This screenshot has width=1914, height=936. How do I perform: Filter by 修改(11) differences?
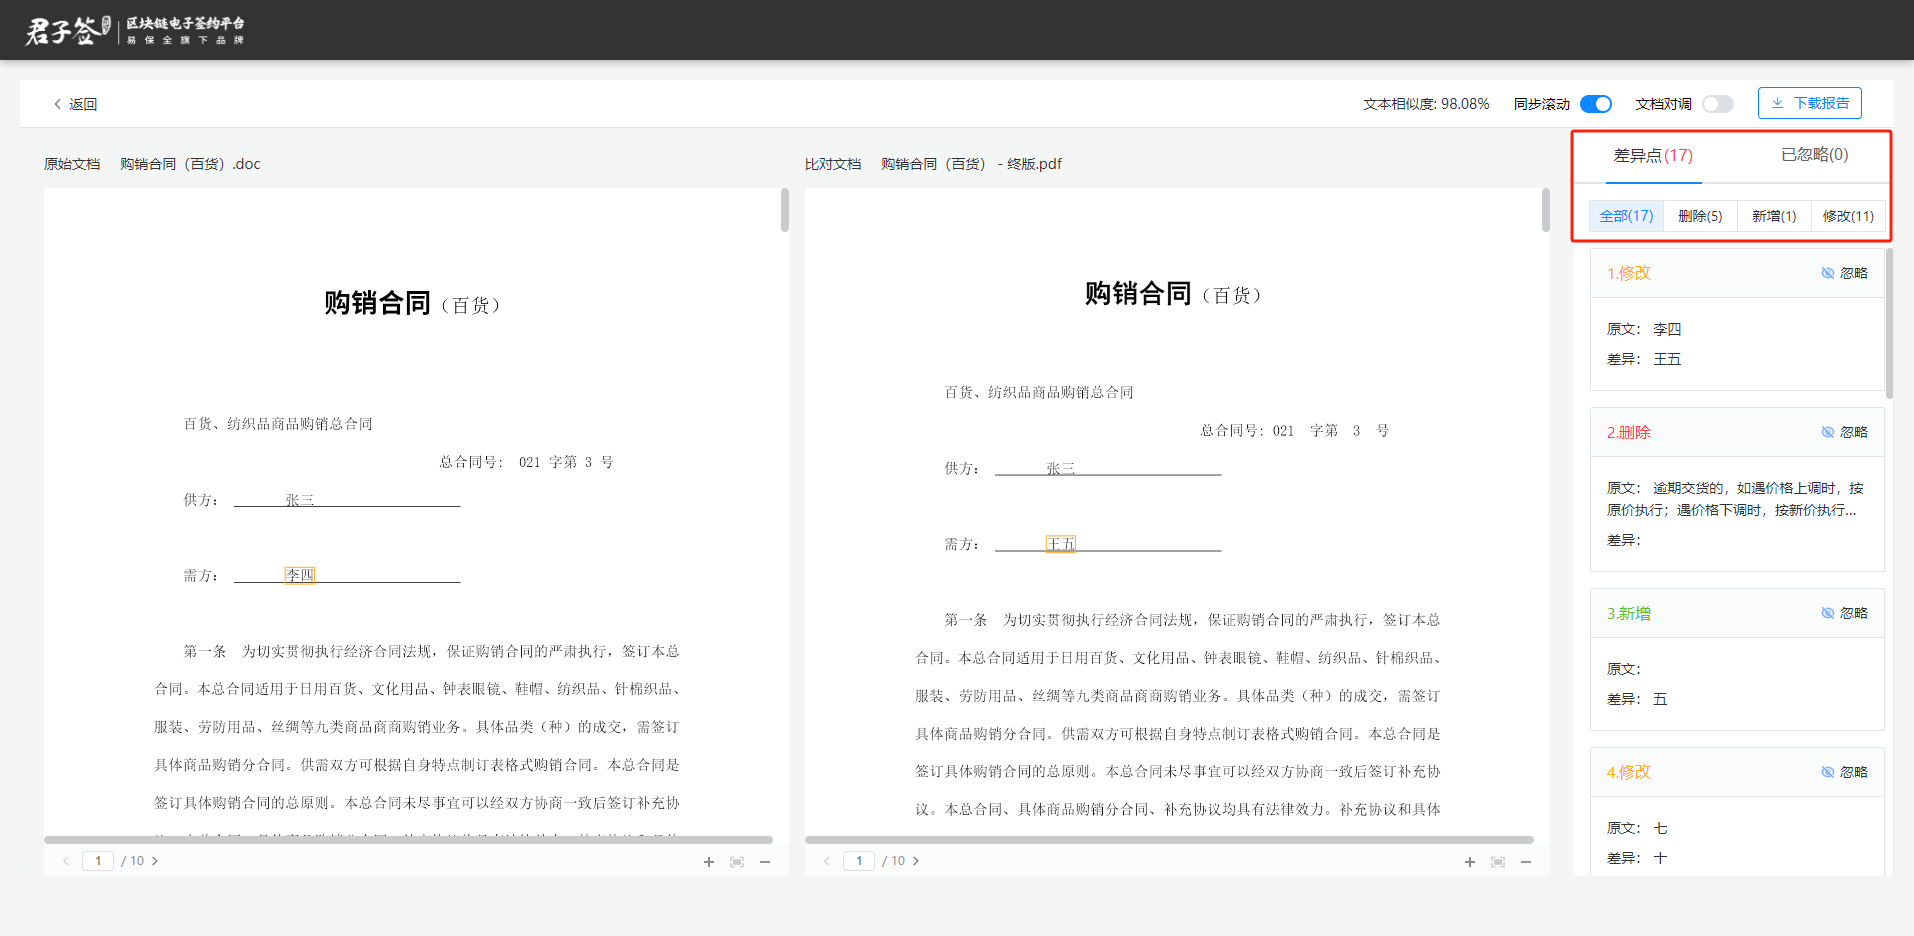1848,216
